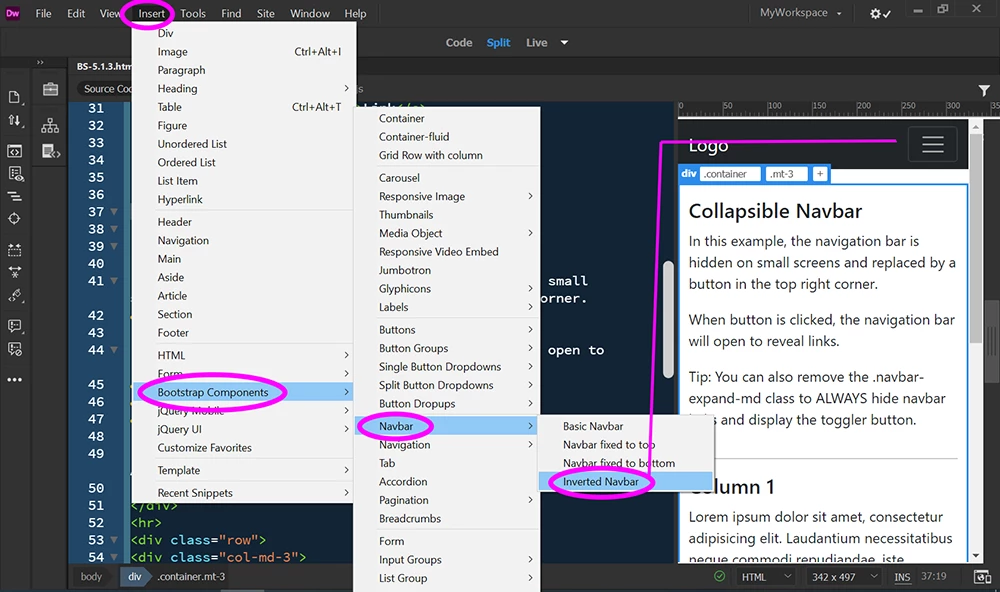Click the real-time preview devices icon
The image size is (1000, 592).
(982, 577)
